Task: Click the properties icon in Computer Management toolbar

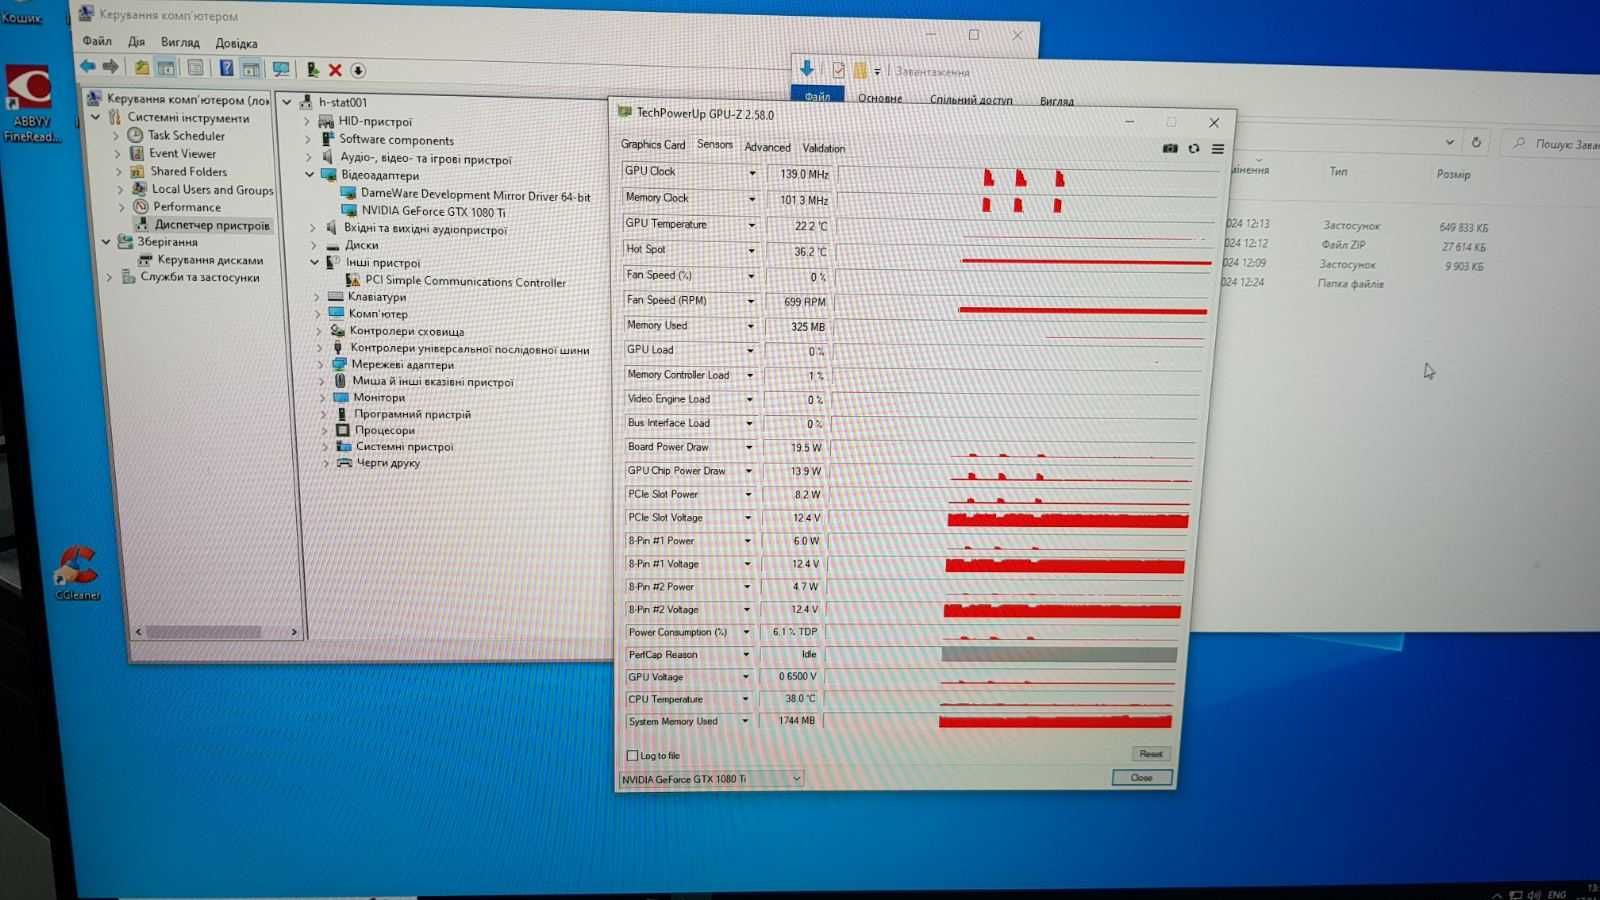Action: point(196,68)
